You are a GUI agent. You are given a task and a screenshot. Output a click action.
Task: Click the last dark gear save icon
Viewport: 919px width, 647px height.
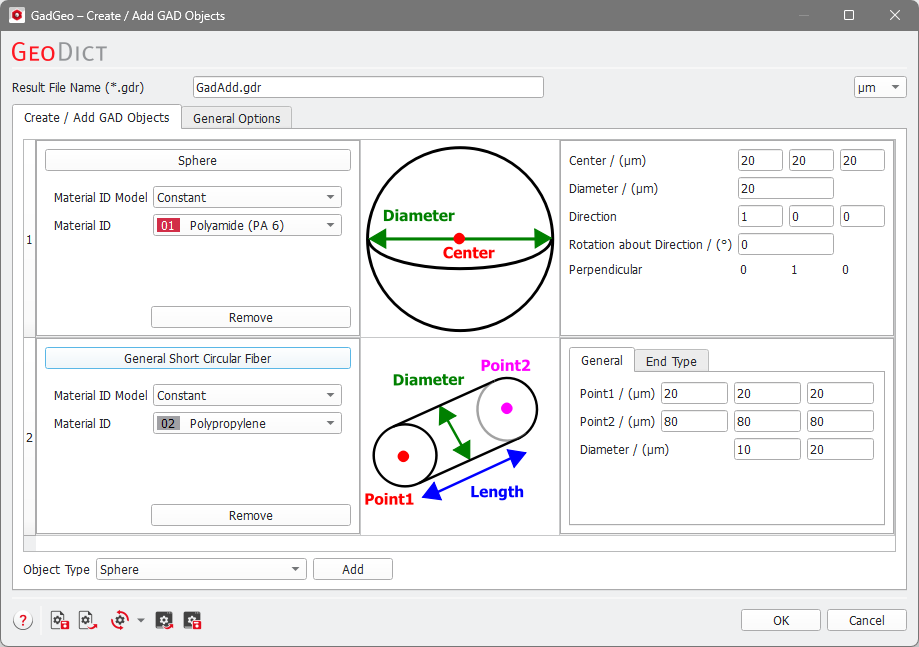click(193, 621)
